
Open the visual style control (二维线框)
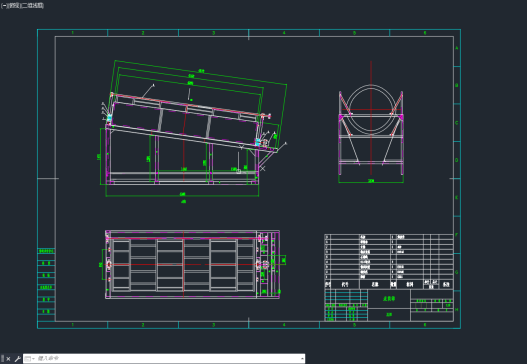coord(33,6)
